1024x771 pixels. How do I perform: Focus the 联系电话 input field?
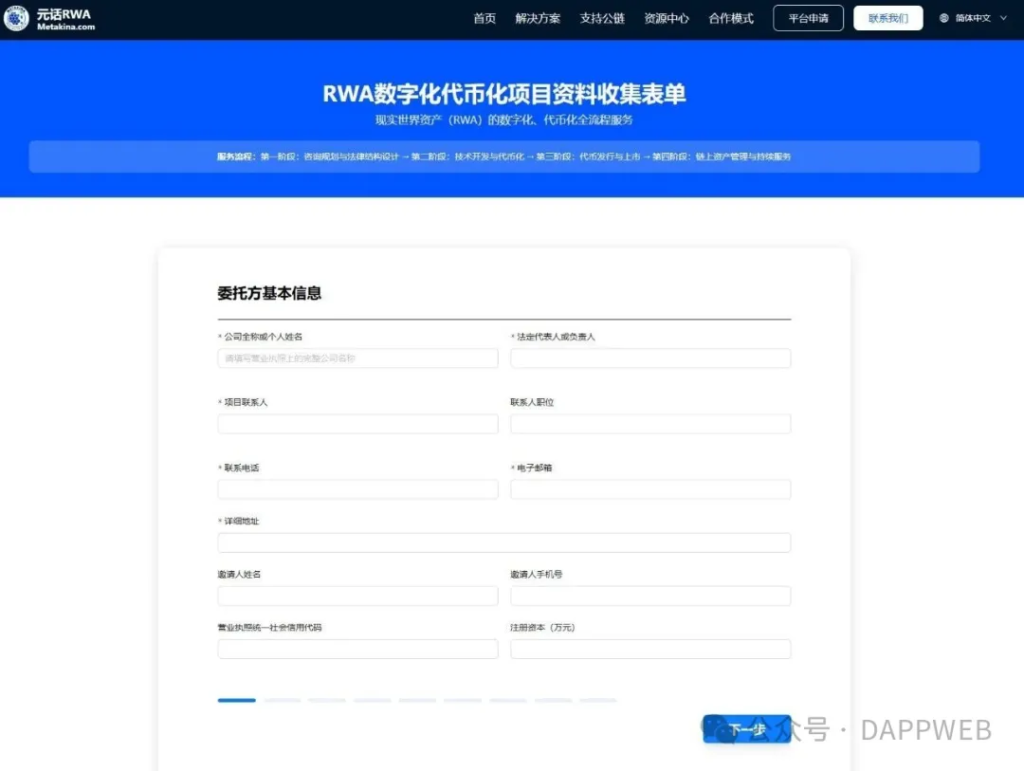pyautogui.click(x=358, y=489)
